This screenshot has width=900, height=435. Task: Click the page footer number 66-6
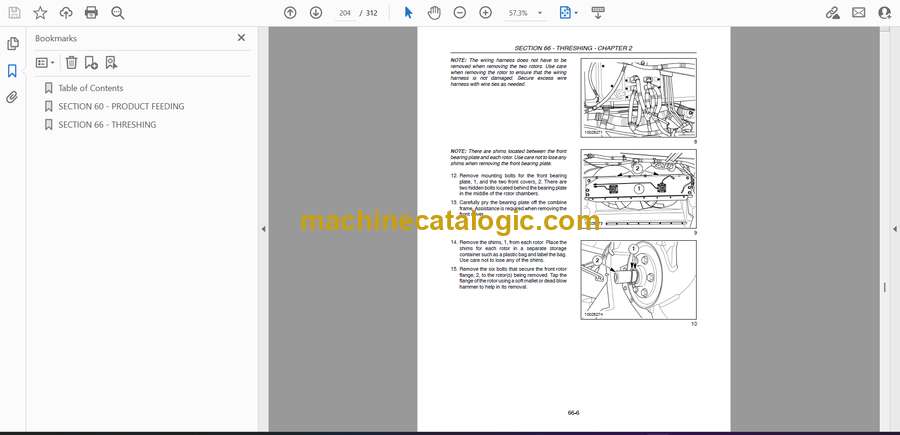[573, 412]
